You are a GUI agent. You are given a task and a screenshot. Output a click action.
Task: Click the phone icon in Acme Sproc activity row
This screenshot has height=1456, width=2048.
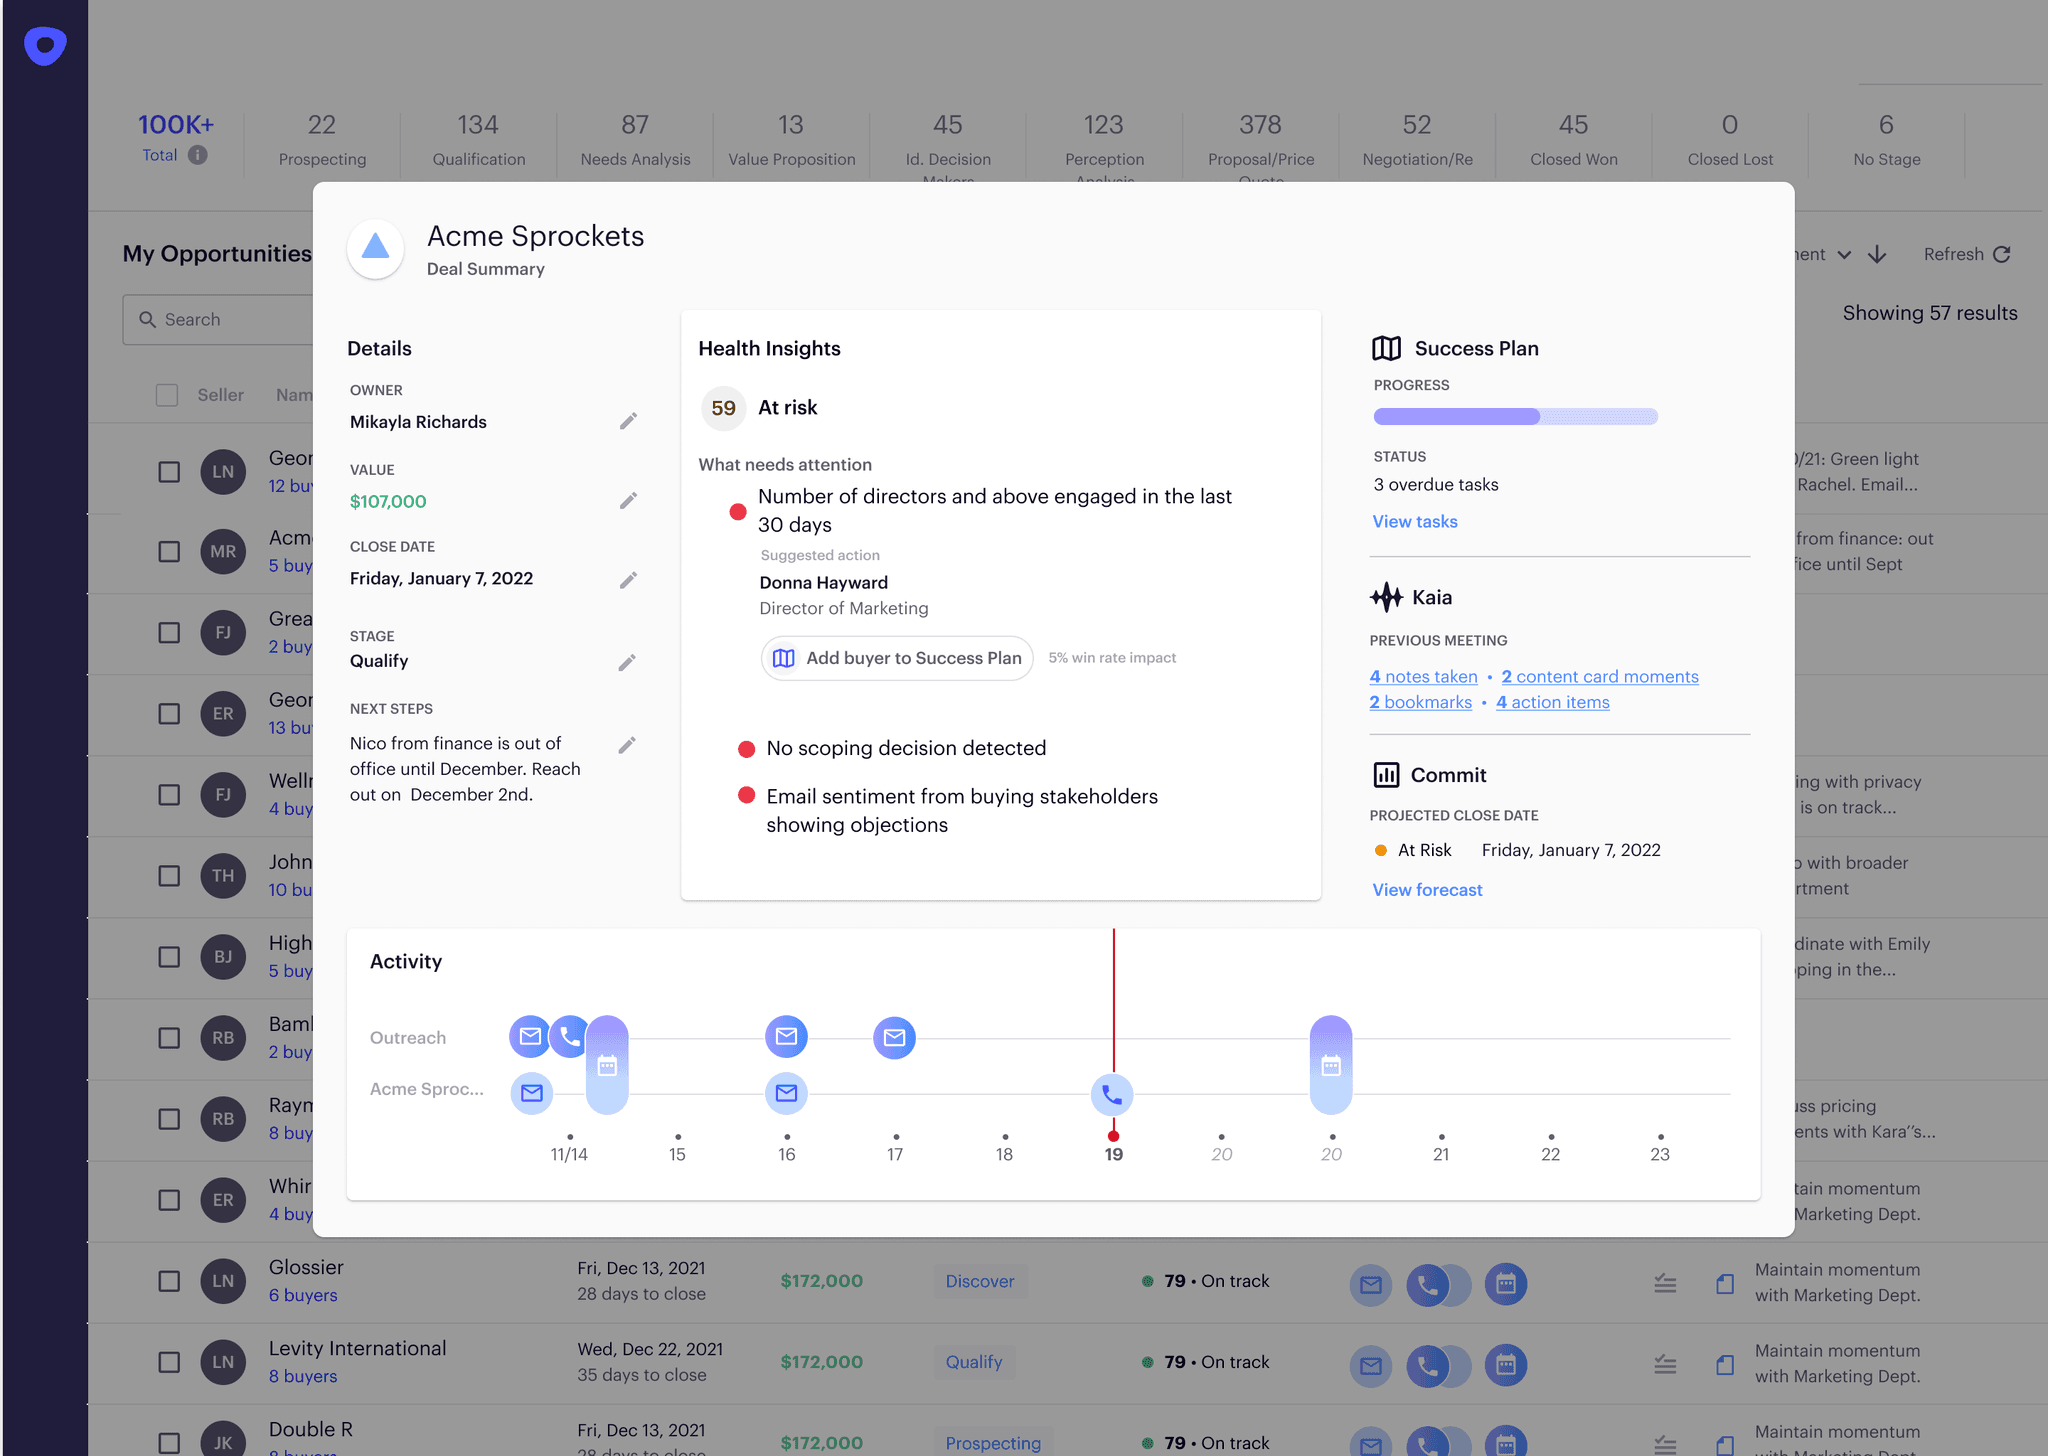pyautogui.click(x=1111, y=1092)
